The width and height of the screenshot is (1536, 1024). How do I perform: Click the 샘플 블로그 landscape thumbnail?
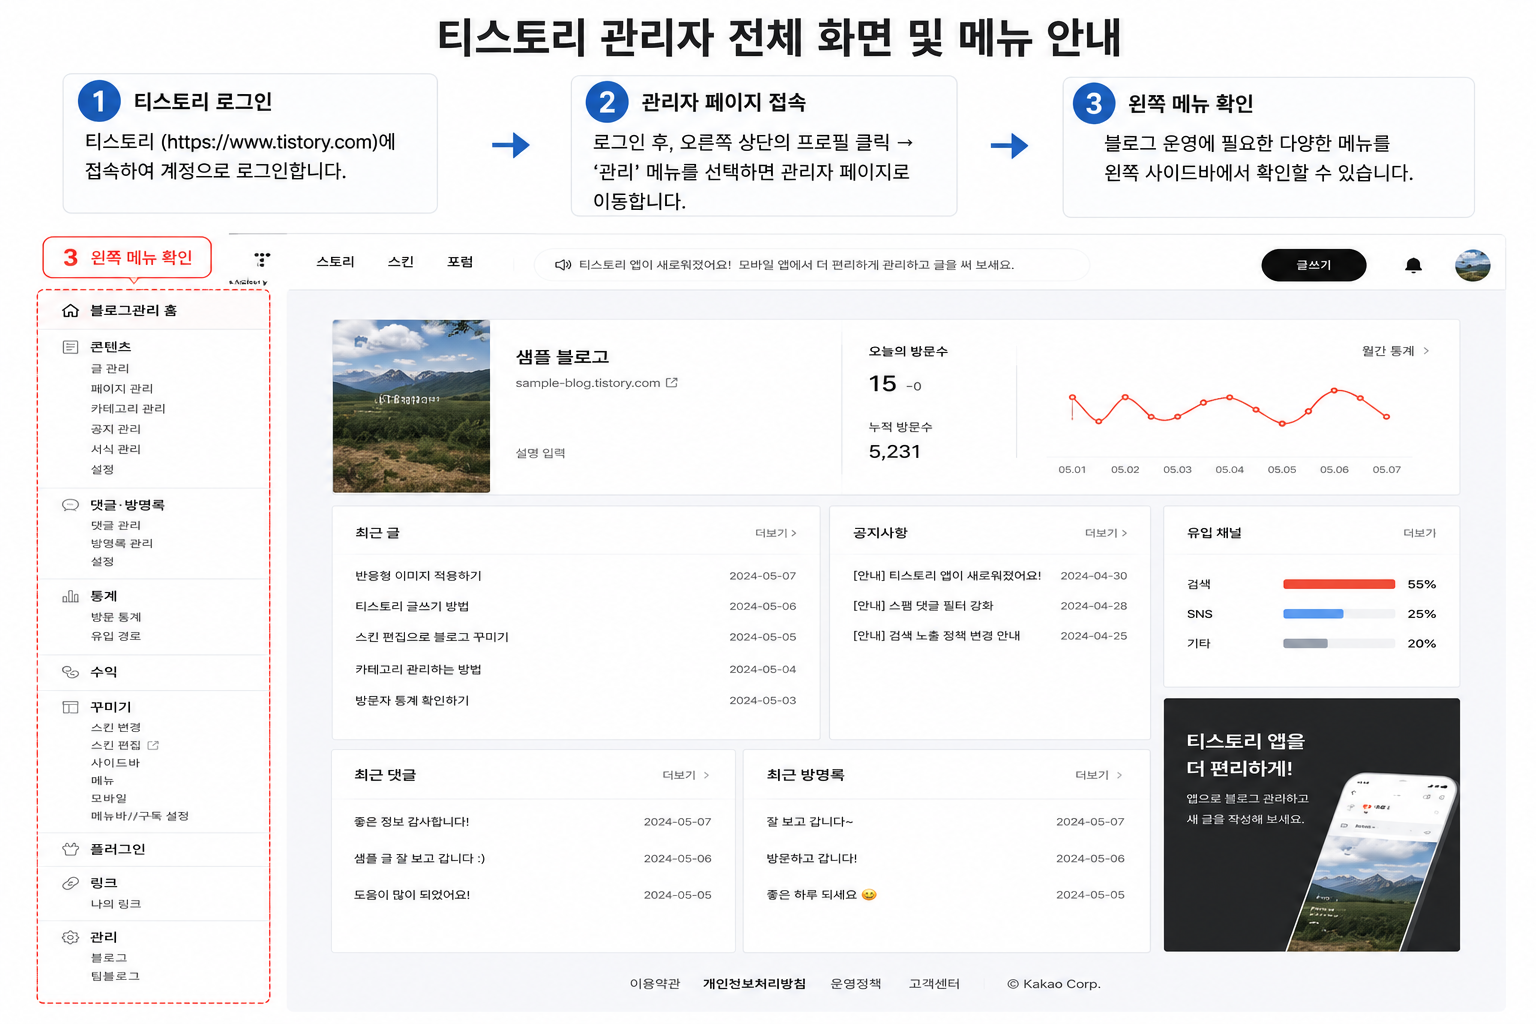[x=411, y=406]
